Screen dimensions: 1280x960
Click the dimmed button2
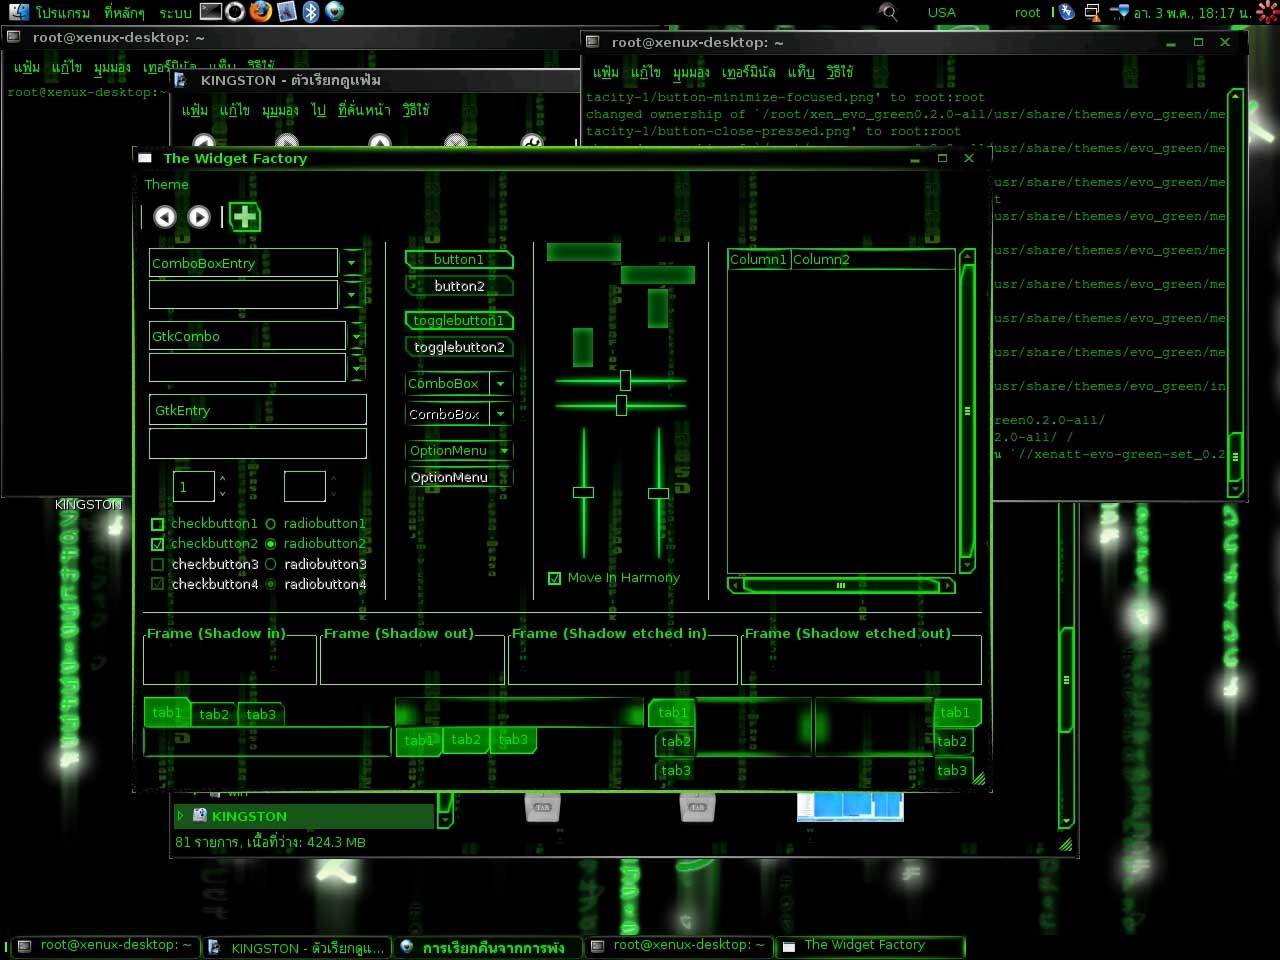tap(459, 286)
